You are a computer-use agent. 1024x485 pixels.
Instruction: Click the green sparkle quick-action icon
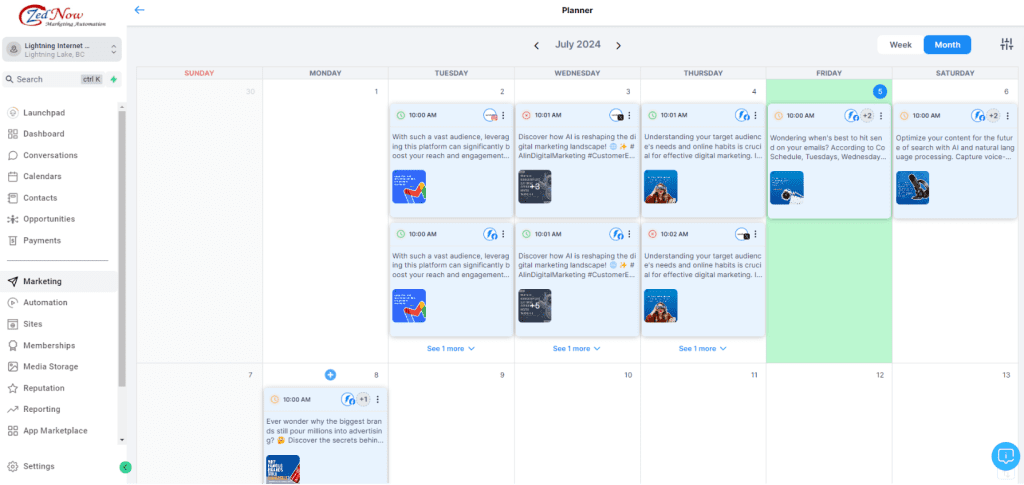(x=114, y=79)
